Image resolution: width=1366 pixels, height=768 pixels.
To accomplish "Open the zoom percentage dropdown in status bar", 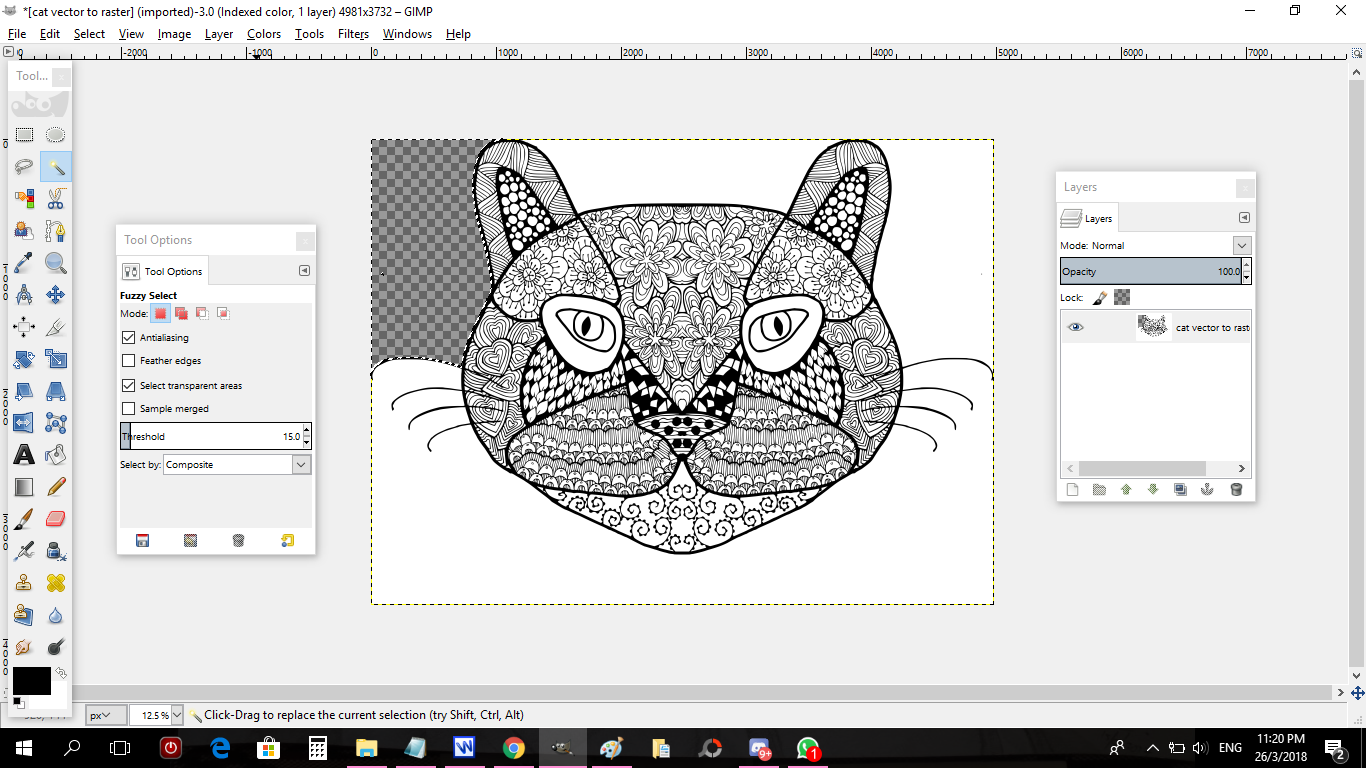I will 177,715.
